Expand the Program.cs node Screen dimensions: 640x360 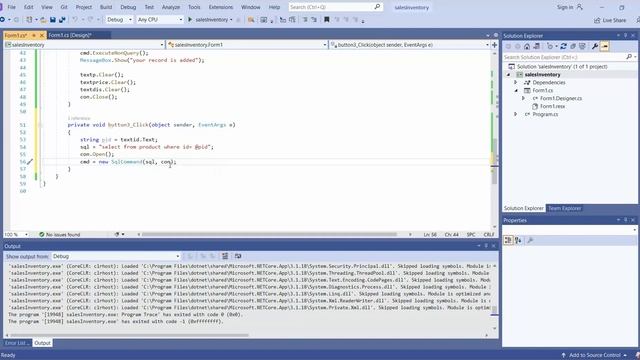(516, 114)
